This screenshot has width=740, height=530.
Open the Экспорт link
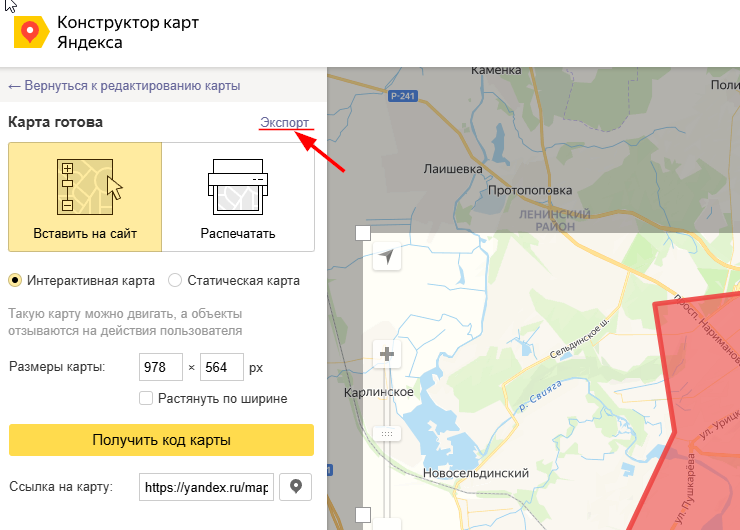click(285, 122)
